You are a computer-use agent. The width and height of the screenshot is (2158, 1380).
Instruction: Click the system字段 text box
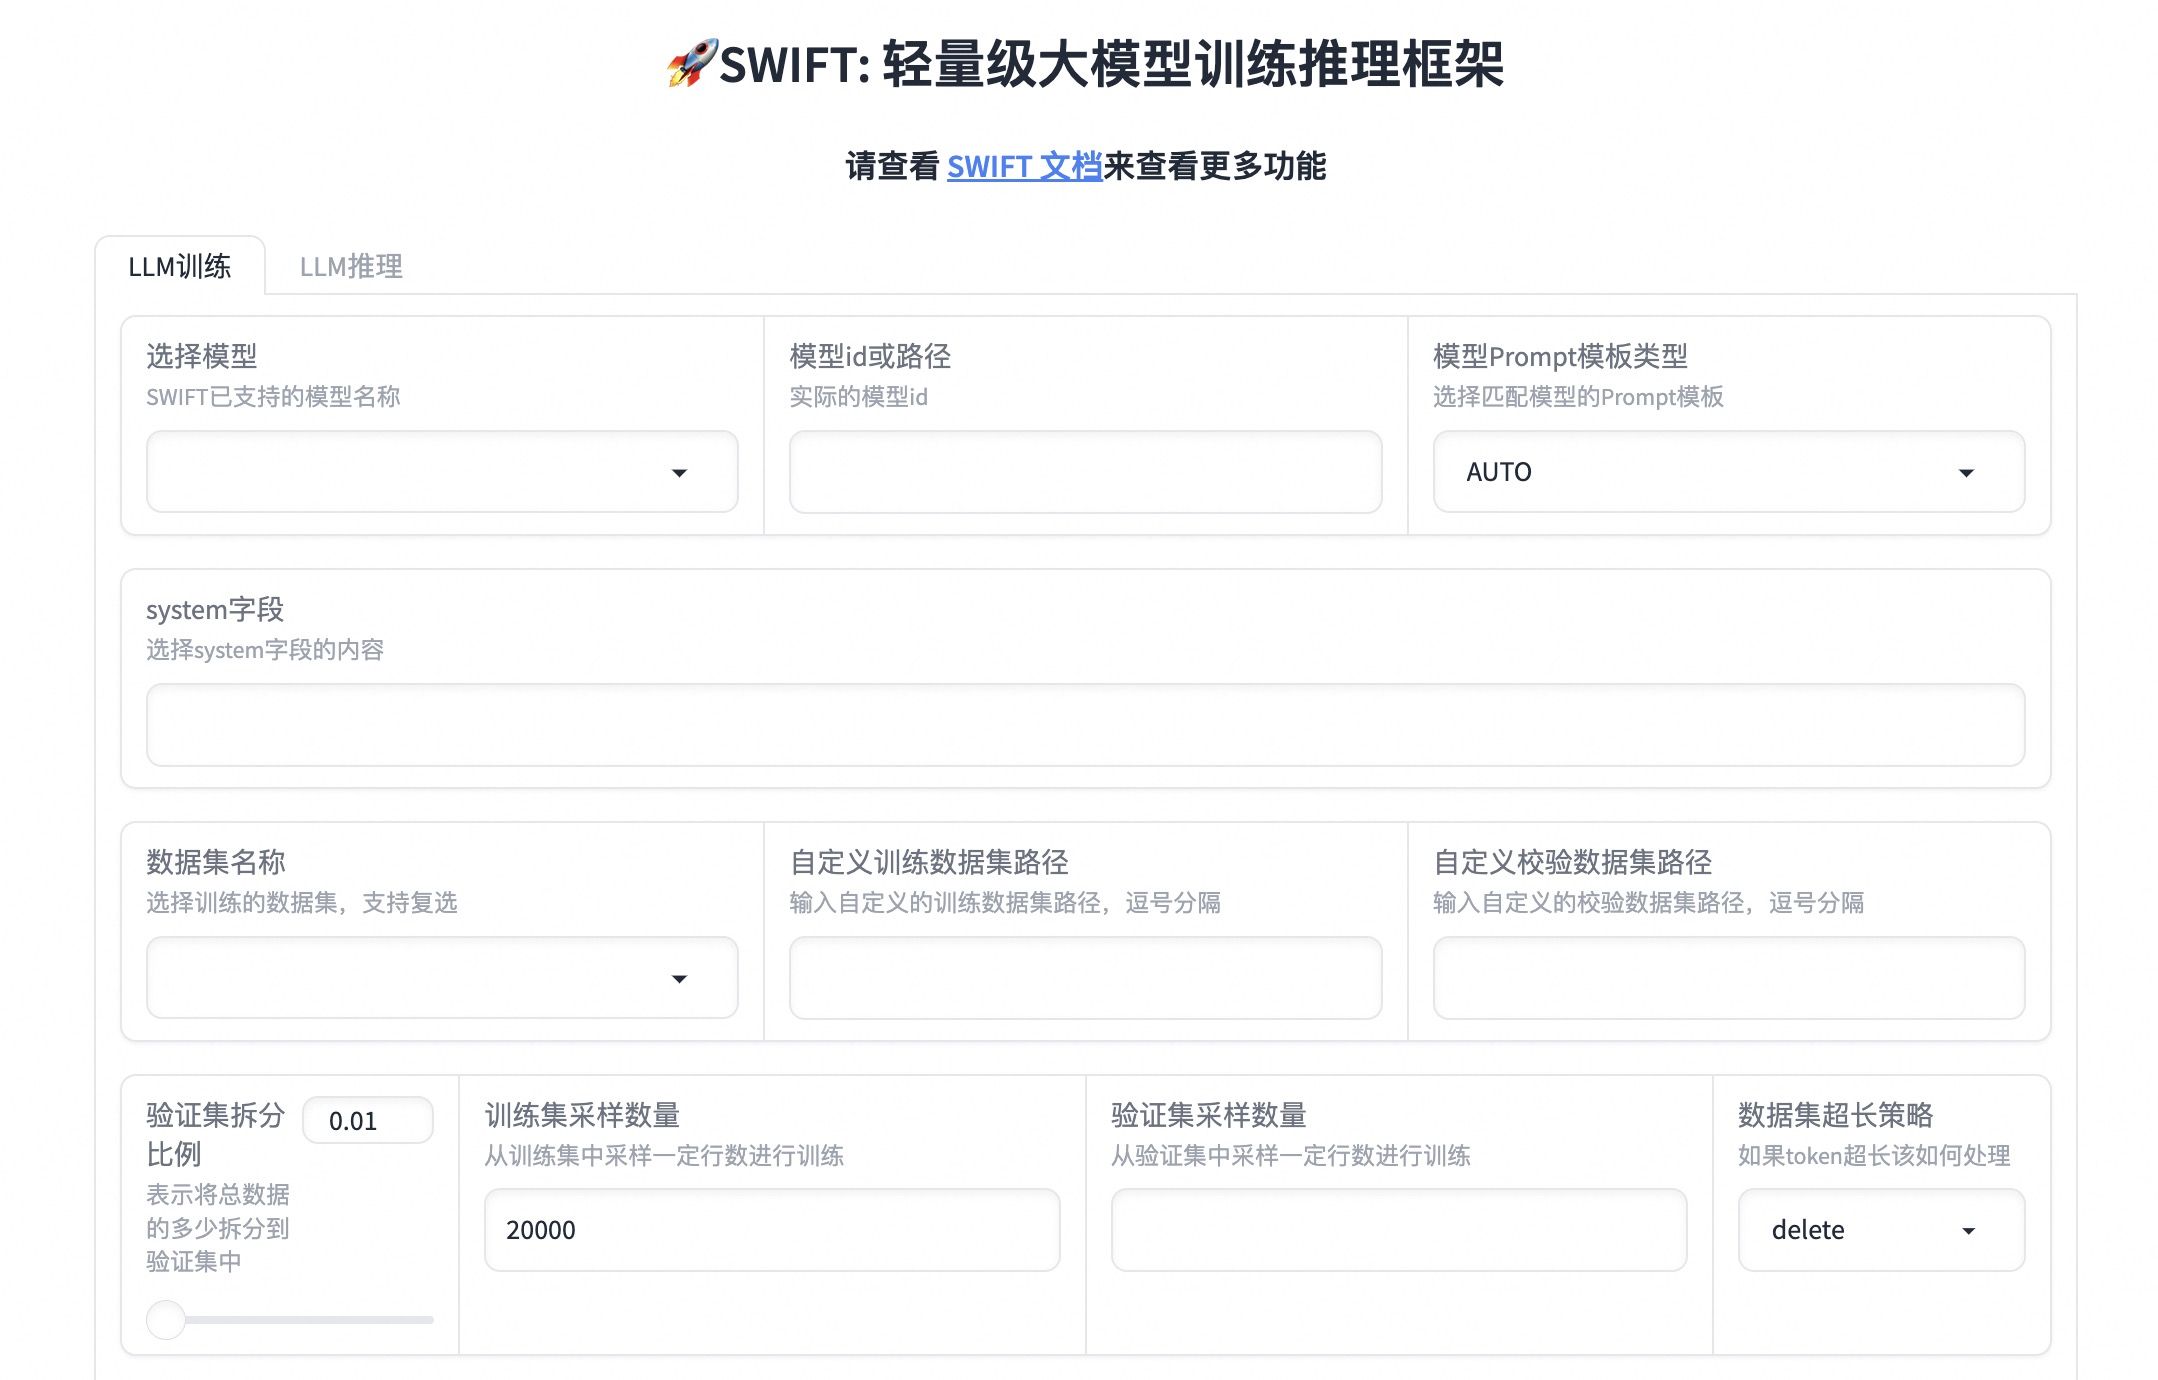click(1085, 725)
